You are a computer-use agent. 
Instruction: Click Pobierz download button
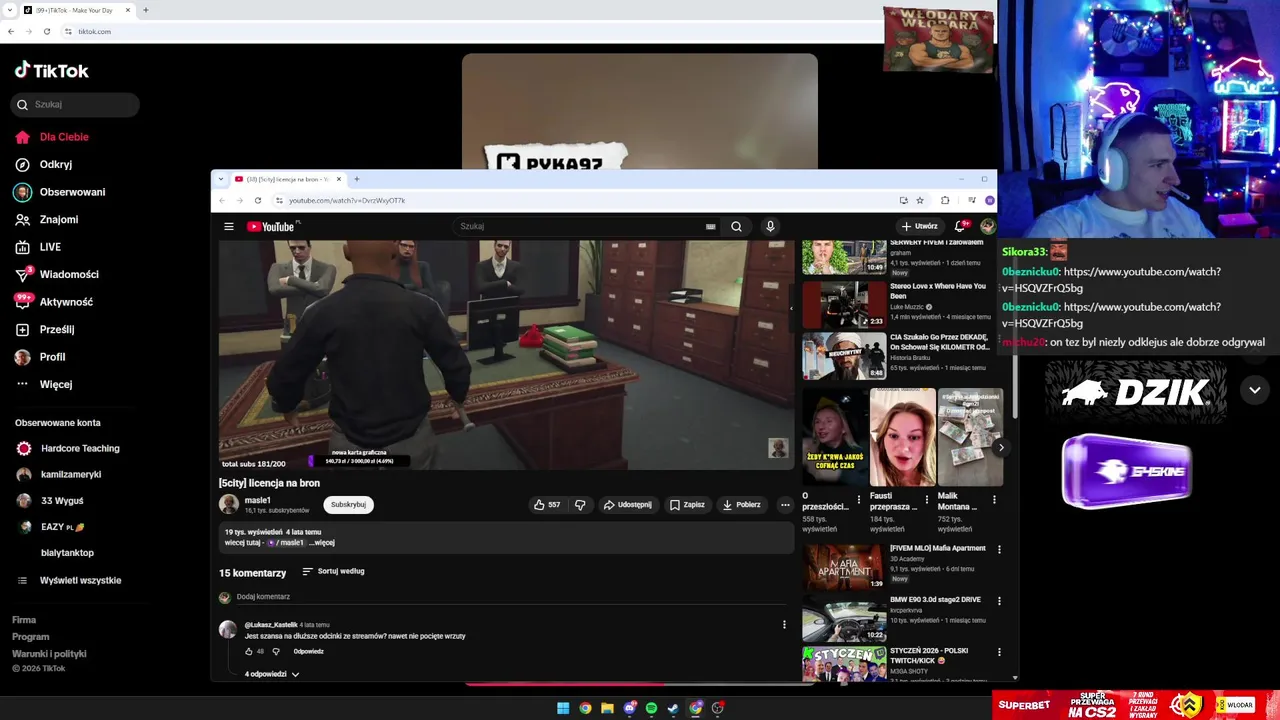click(742, 505)
